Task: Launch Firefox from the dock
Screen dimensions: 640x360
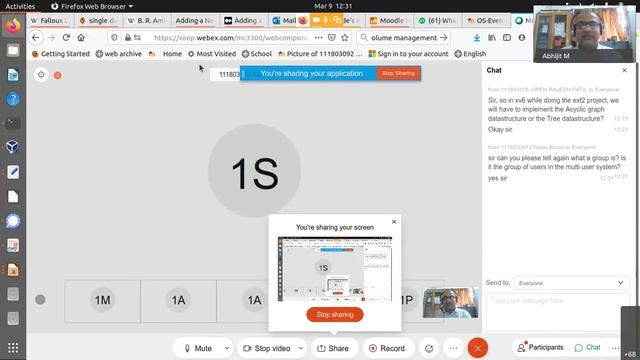Action: tap(13, 26)
